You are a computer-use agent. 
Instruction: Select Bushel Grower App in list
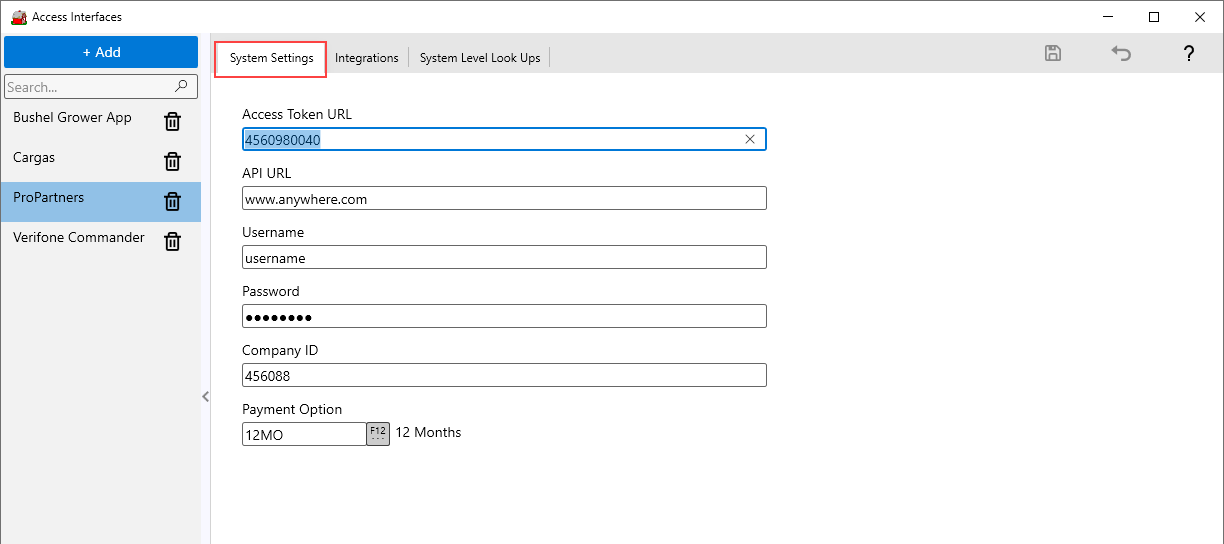pos(72,118)
